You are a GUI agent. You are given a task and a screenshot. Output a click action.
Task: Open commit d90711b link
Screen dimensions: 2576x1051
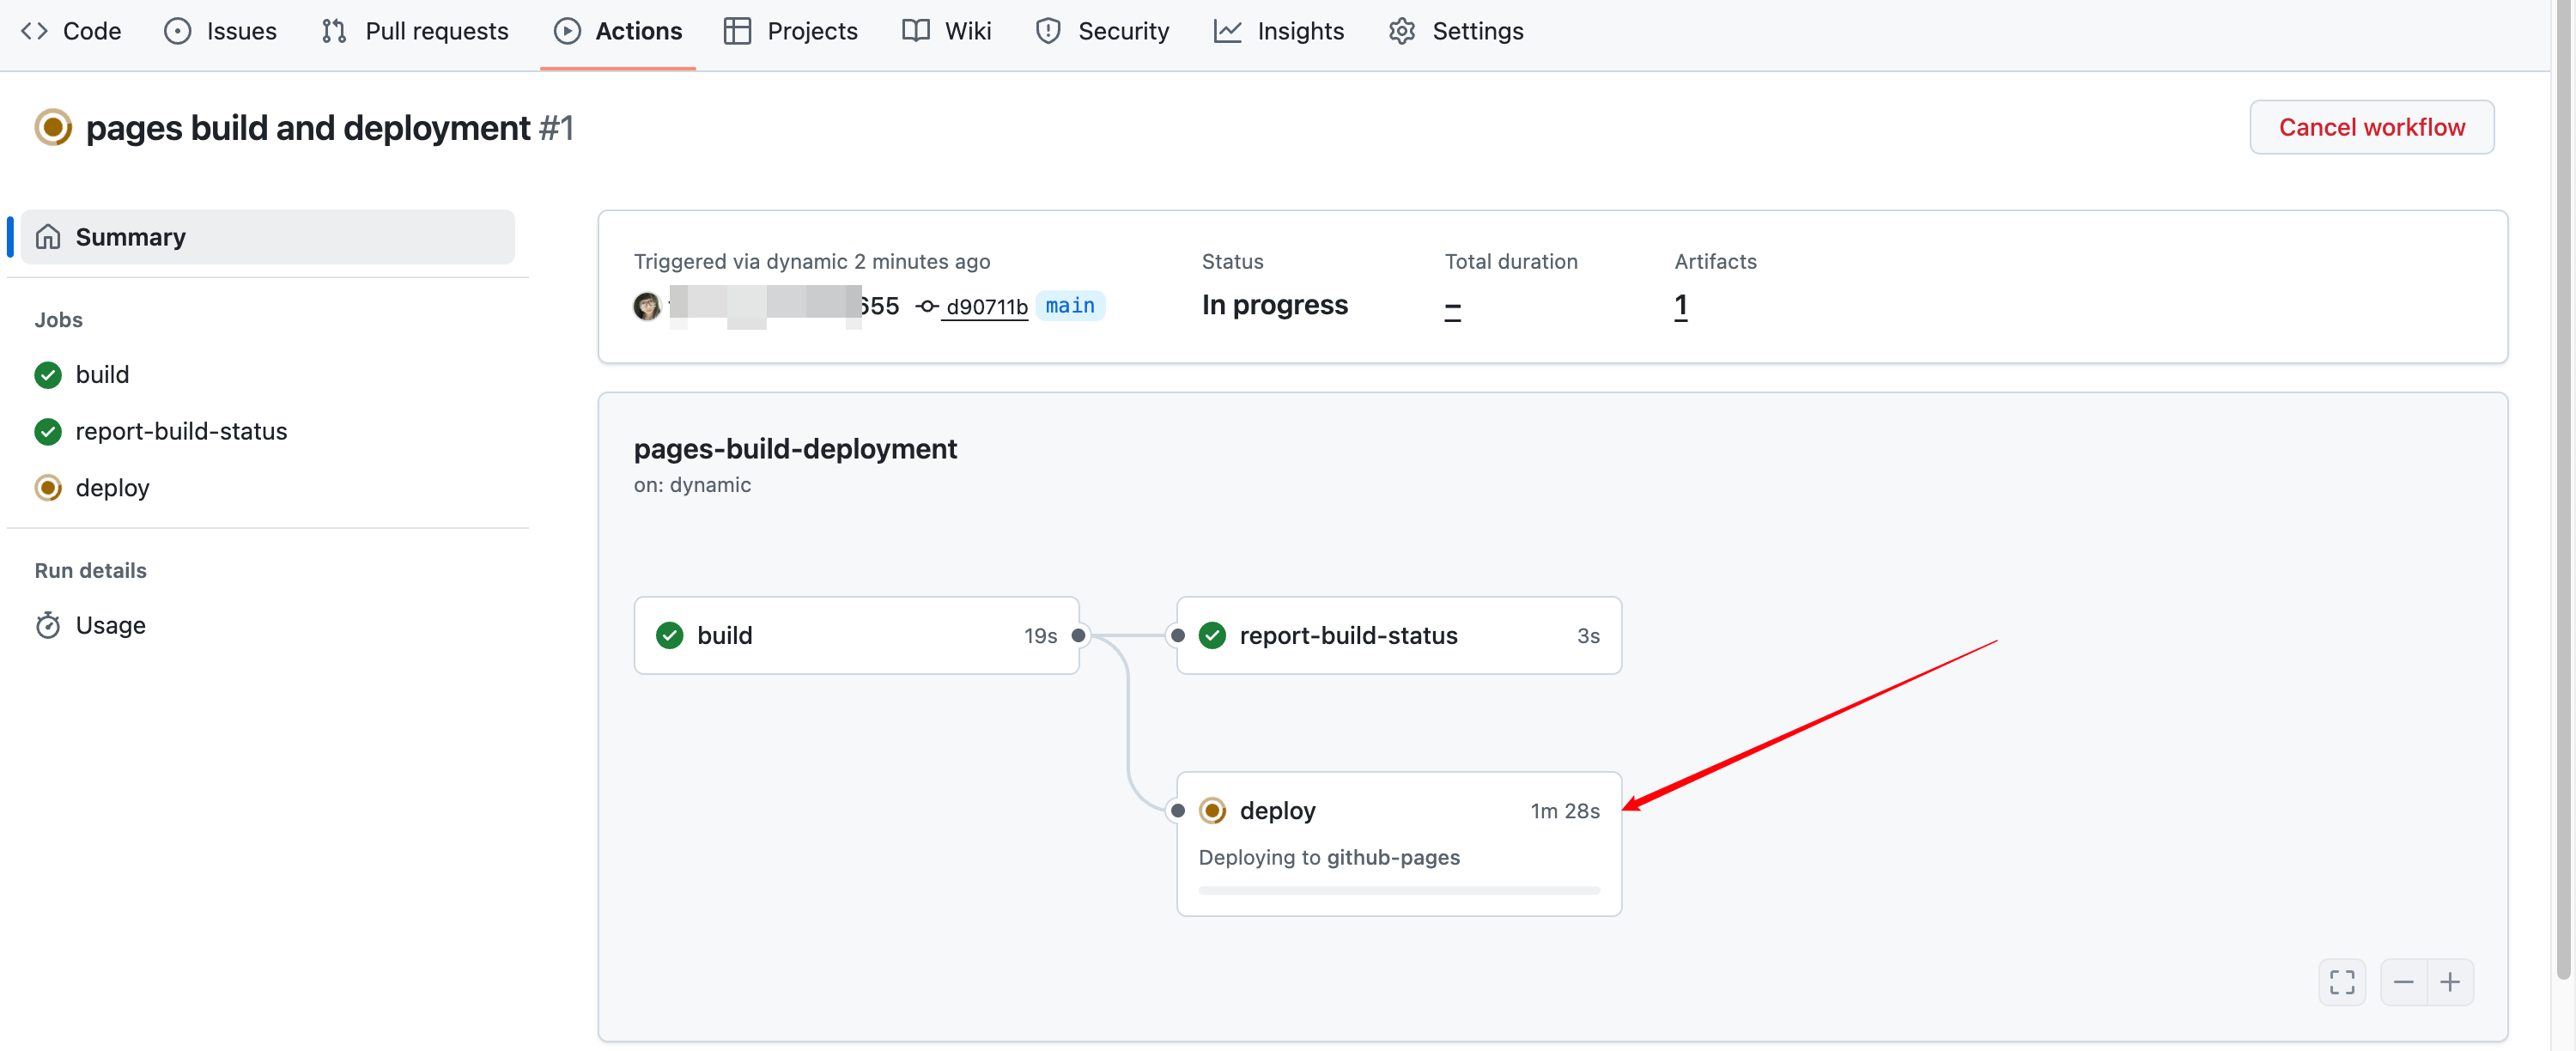tap(985, 306)
